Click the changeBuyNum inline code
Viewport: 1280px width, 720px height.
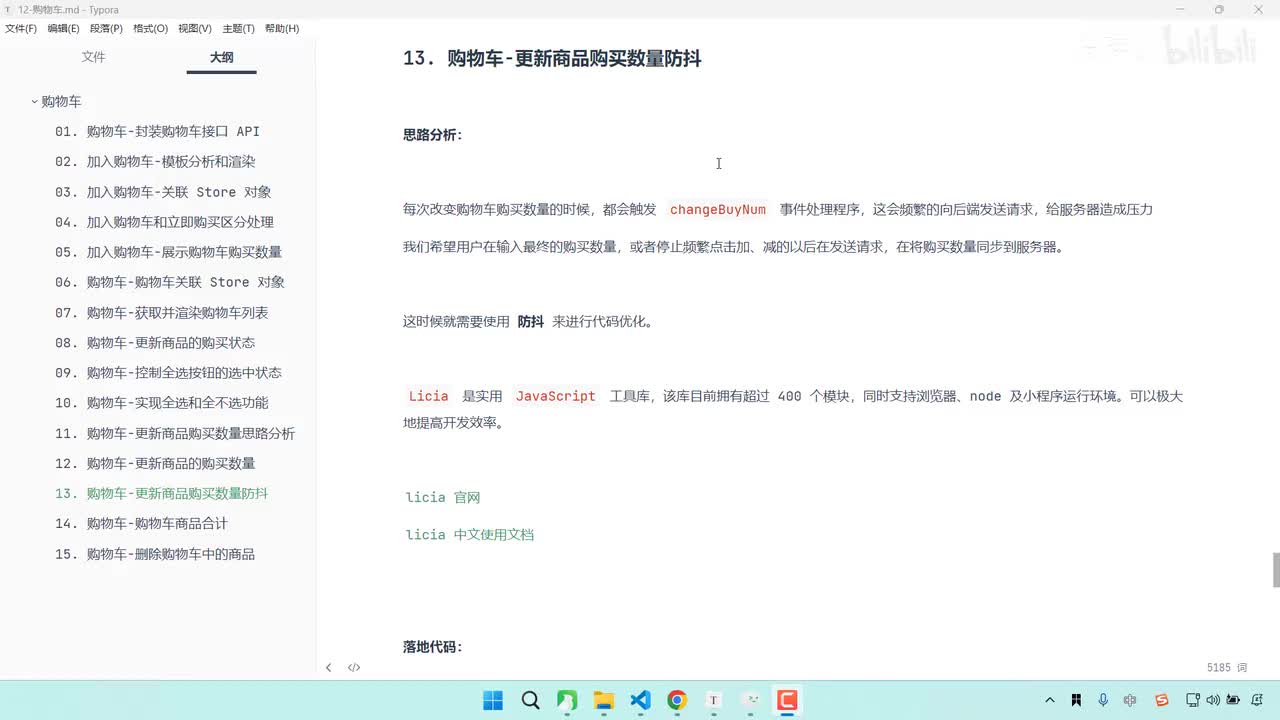point(718,210)
